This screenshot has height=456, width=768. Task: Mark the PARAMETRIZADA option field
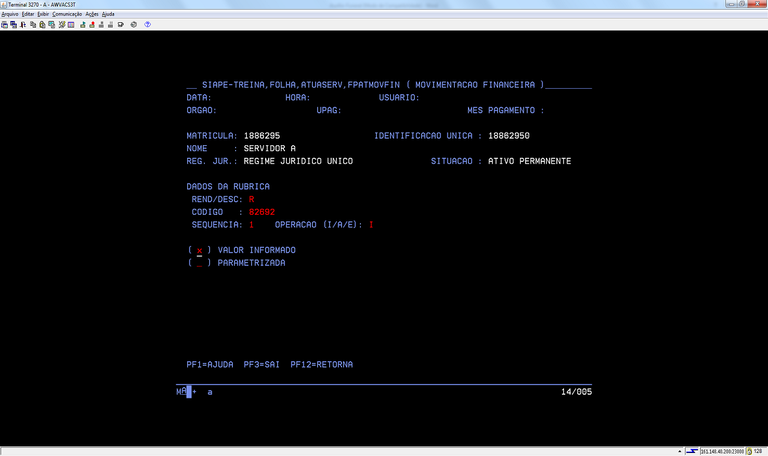point(199,263)
